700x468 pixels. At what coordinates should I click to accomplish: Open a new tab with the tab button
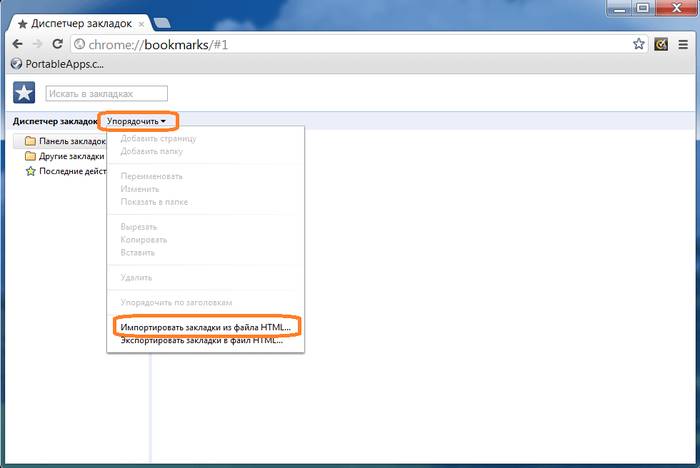162,22
